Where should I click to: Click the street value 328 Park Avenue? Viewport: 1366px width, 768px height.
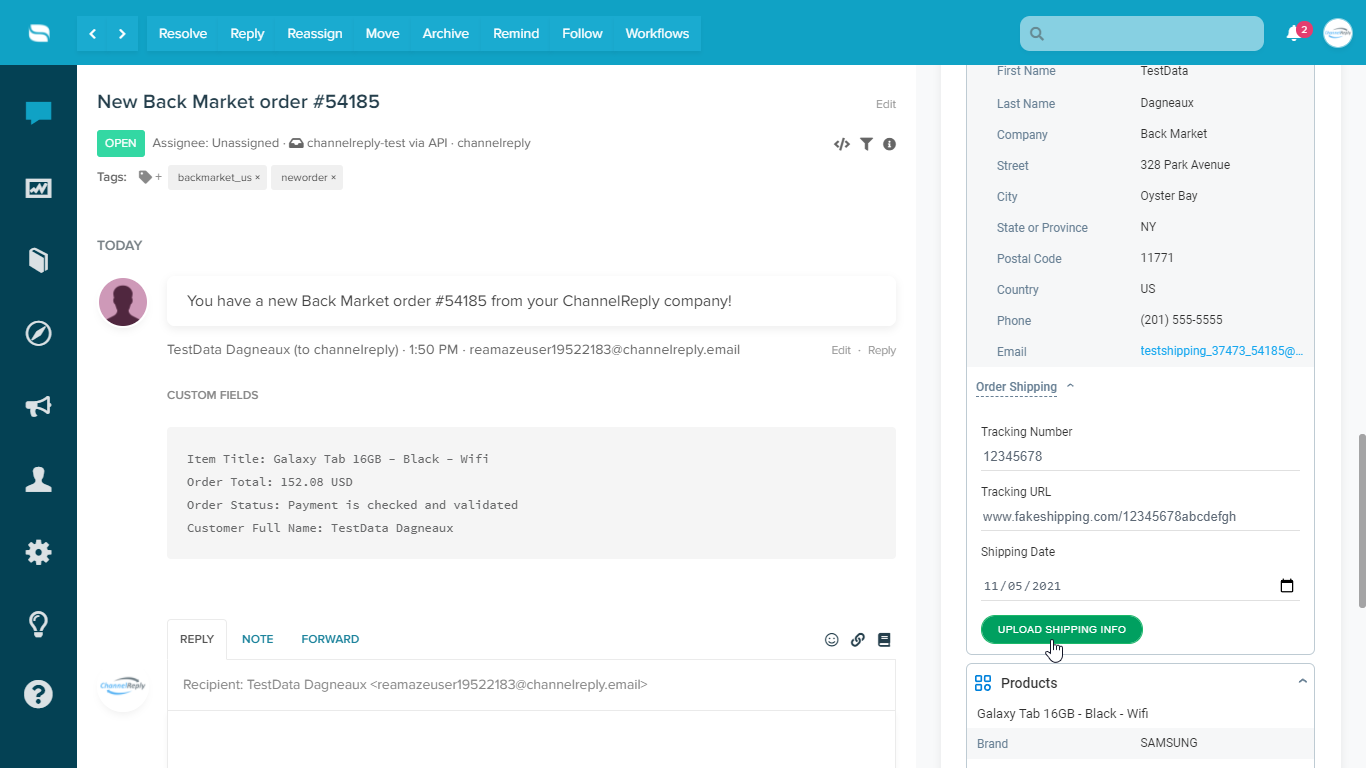[1185, 165]
